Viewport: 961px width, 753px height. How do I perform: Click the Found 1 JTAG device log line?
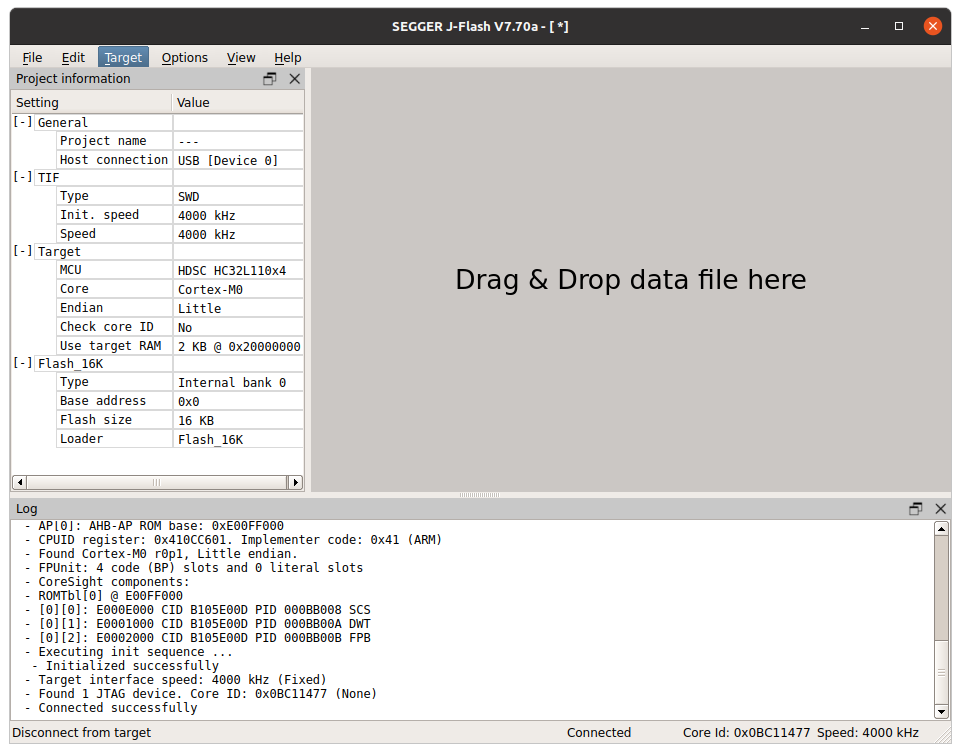point(200,694)
